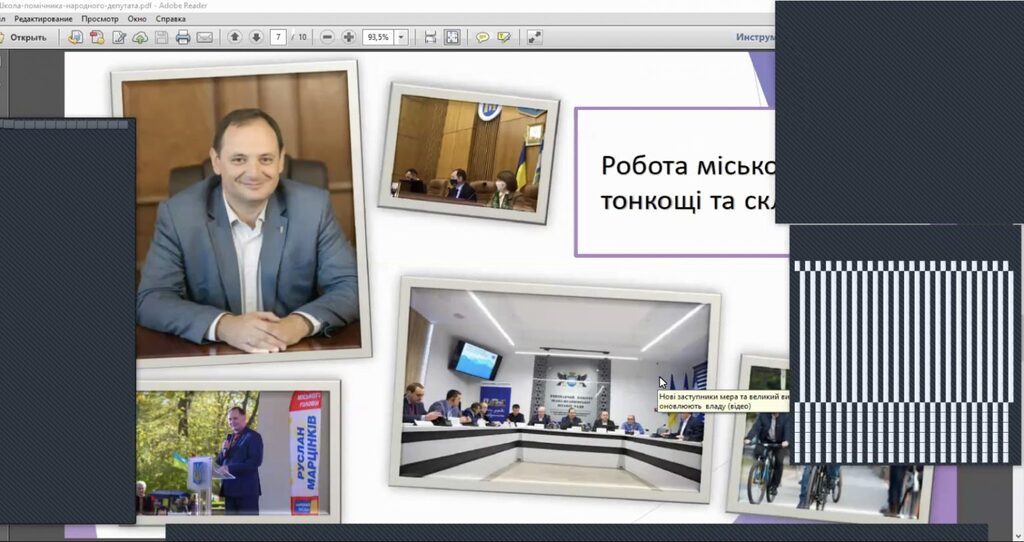Viewport: 1024px width, 542px height.
Task: Toggle fit one full page view
Action: [452, 37]
